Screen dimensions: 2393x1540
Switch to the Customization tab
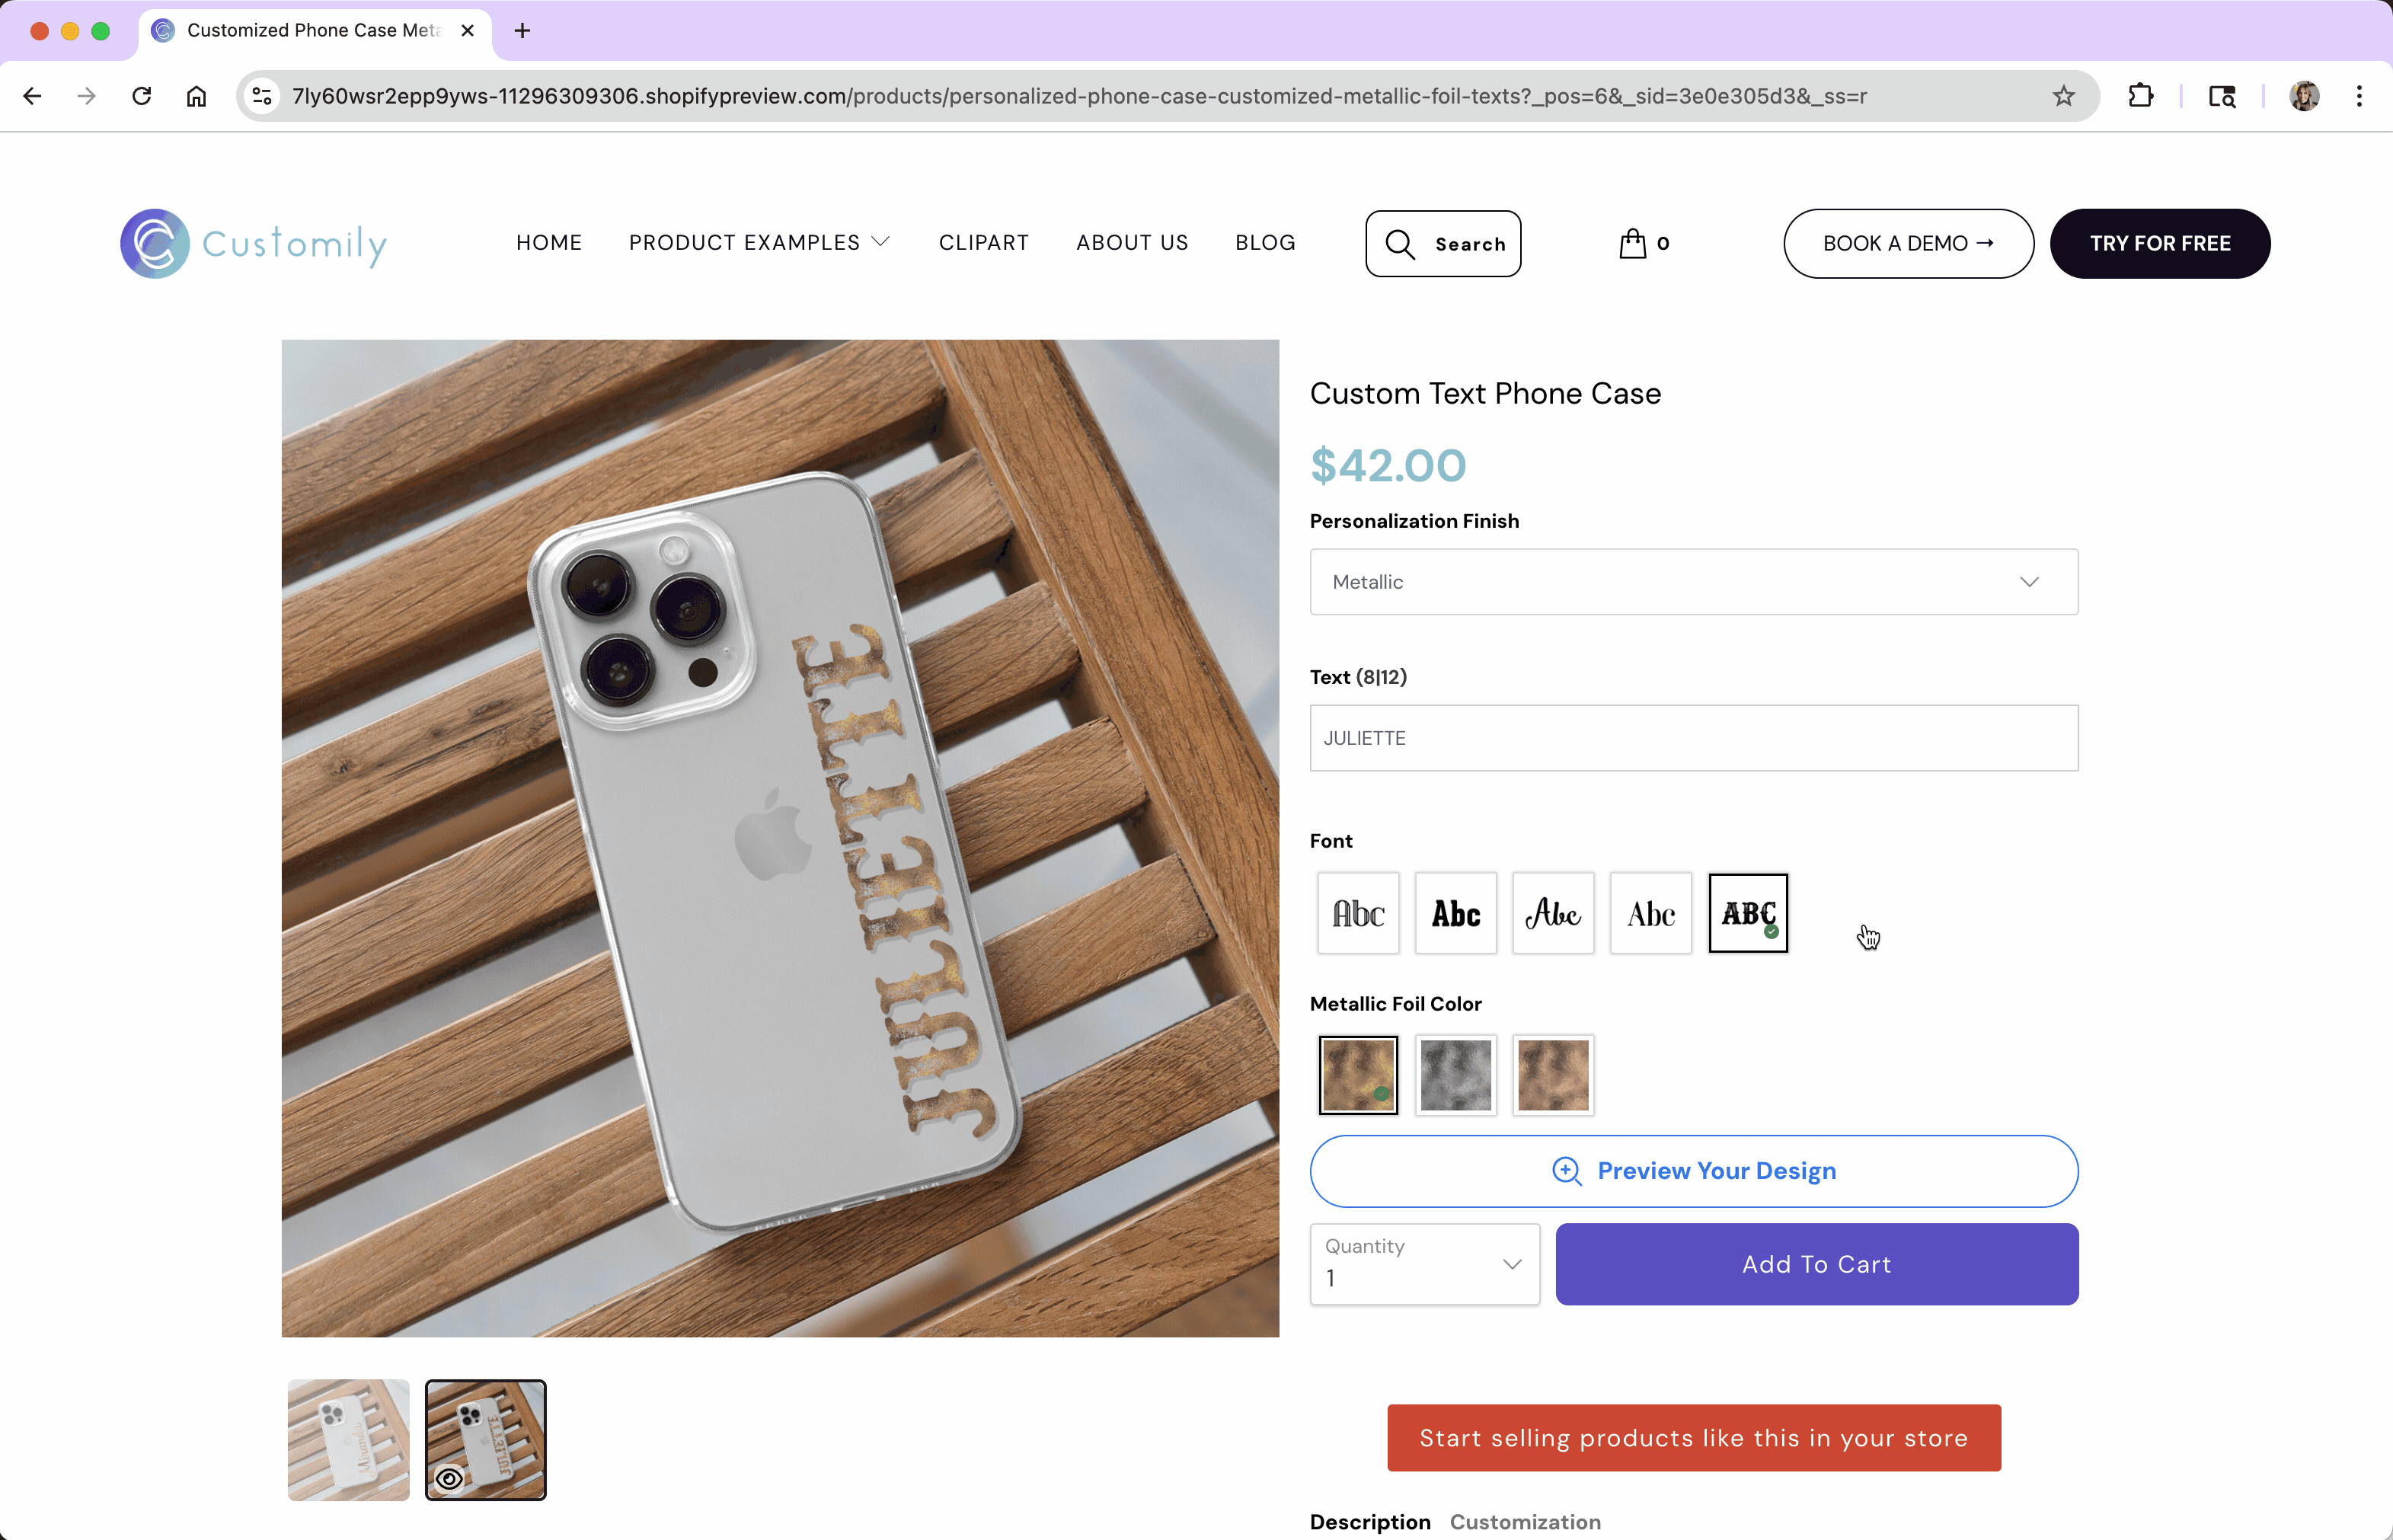coord(1524,1521)
